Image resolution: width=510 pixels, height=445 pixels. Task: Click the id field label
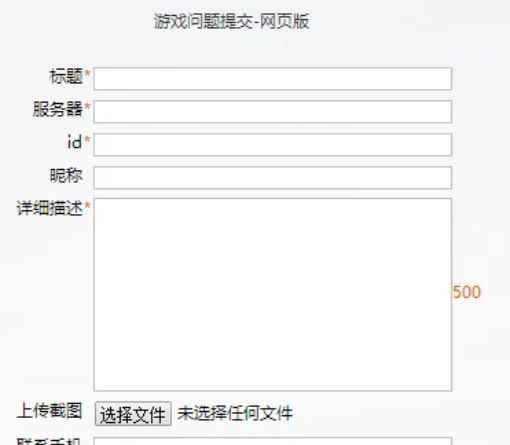pos(75,142)
